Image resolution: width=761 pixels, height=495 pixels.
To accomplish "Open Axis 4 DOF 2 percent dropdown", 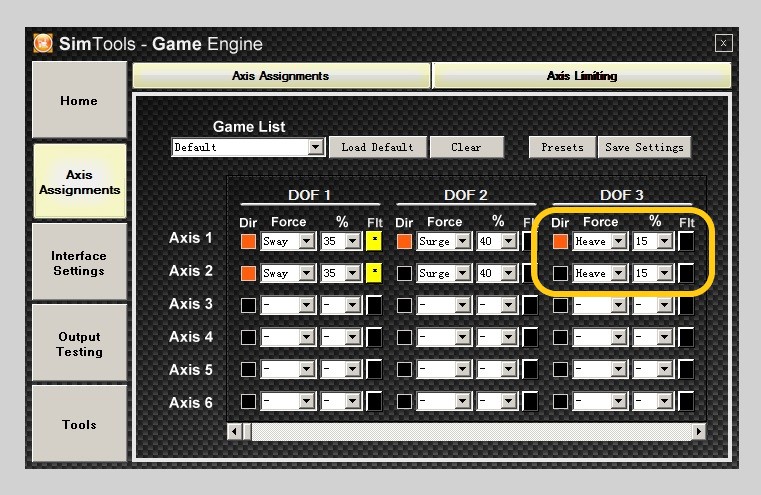I will click(x=496, y=337).
